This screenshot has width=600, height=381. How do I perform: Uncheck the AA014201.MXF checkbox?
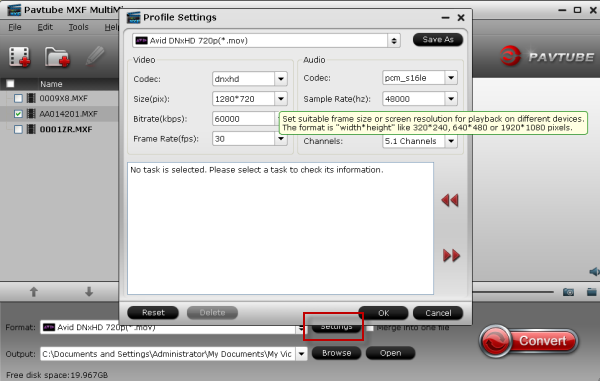tap(18, 114)
